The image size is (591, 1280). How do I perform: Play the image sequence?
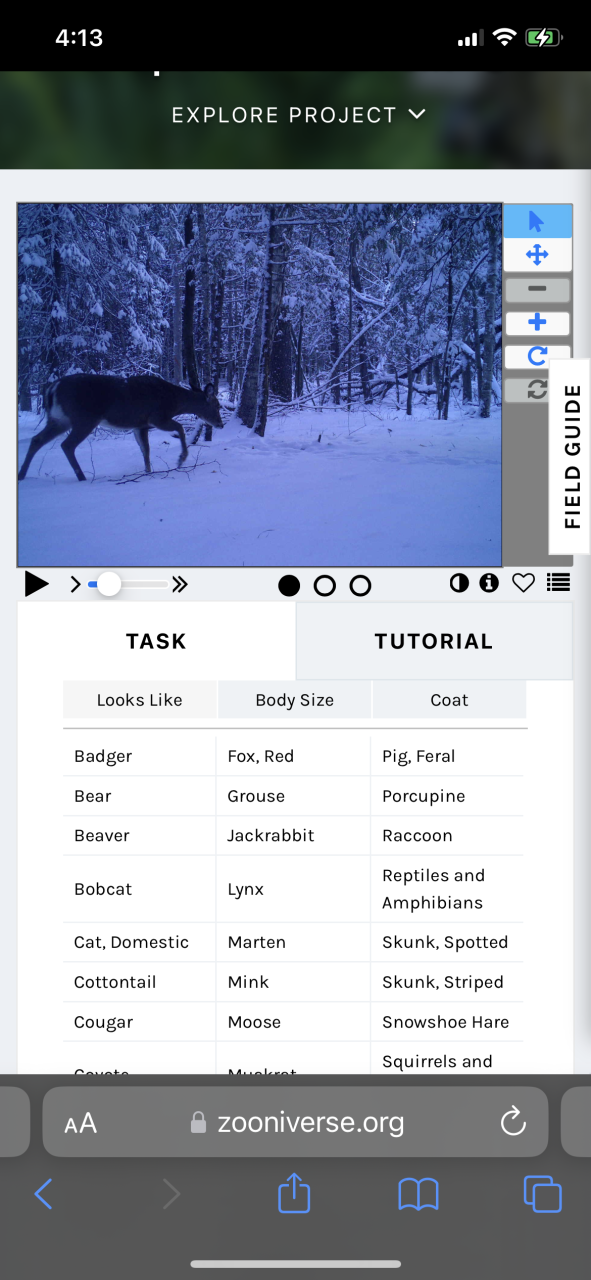tap(37, 584)
